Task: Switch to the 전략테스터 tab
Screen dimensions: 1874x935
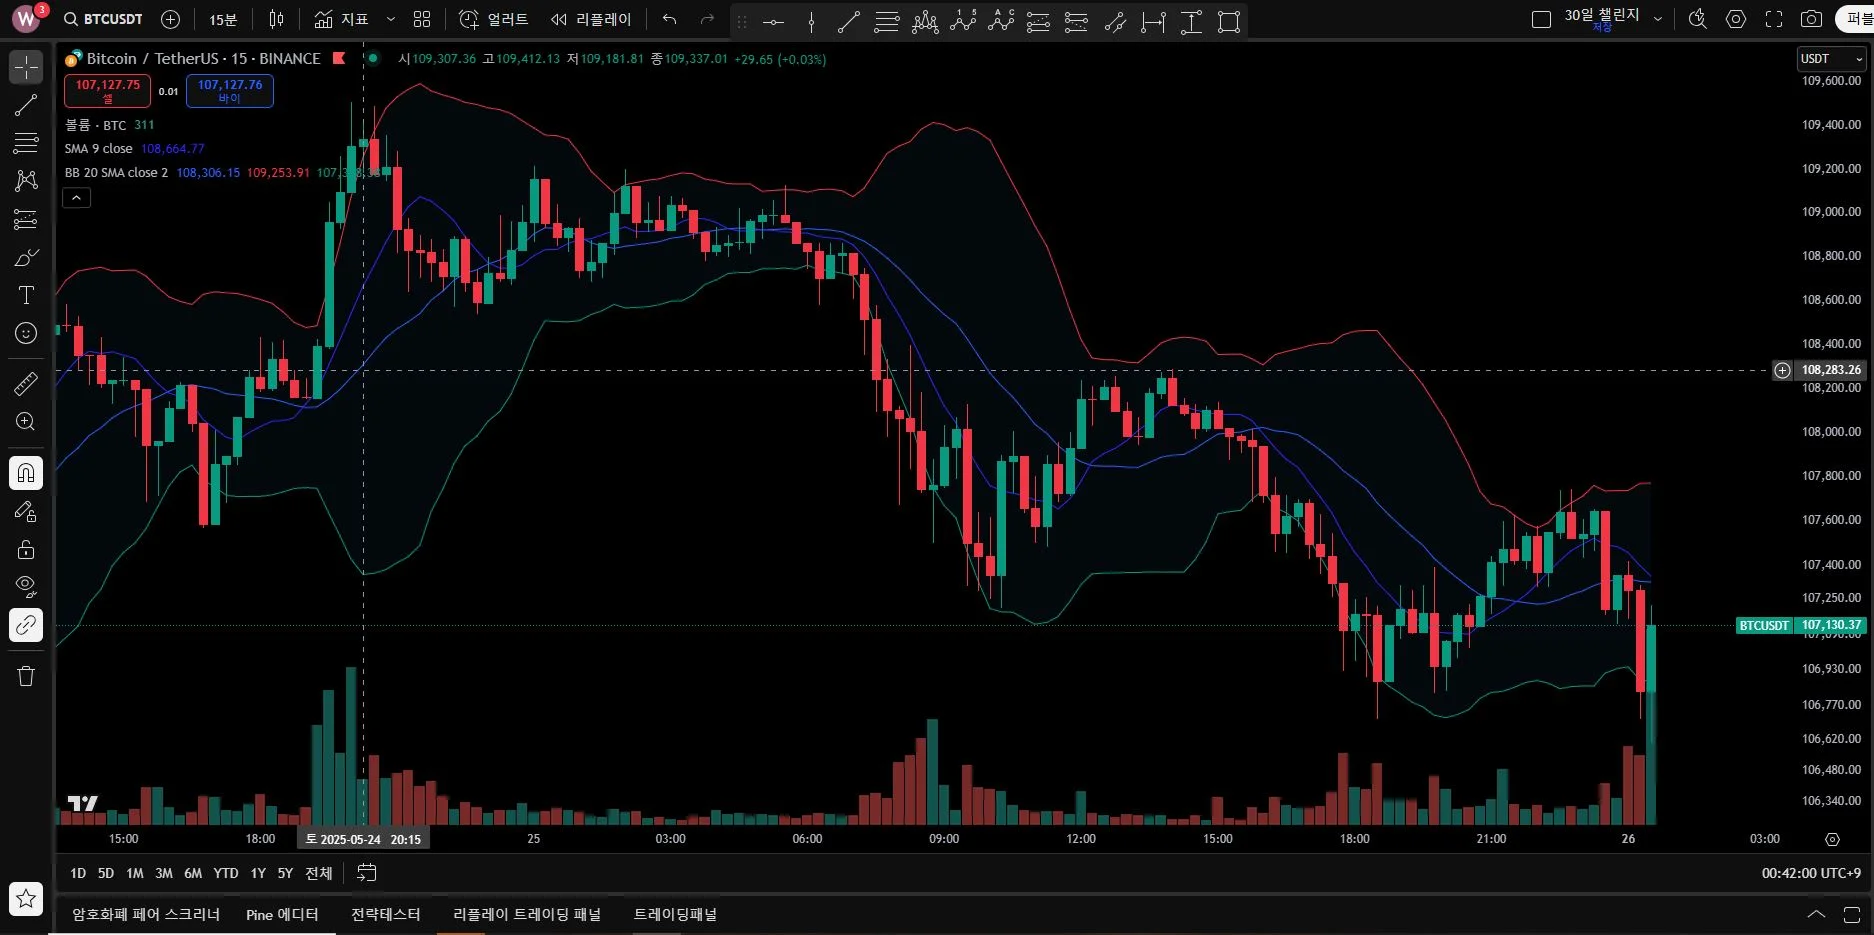Action: click(x=385, y=914)
